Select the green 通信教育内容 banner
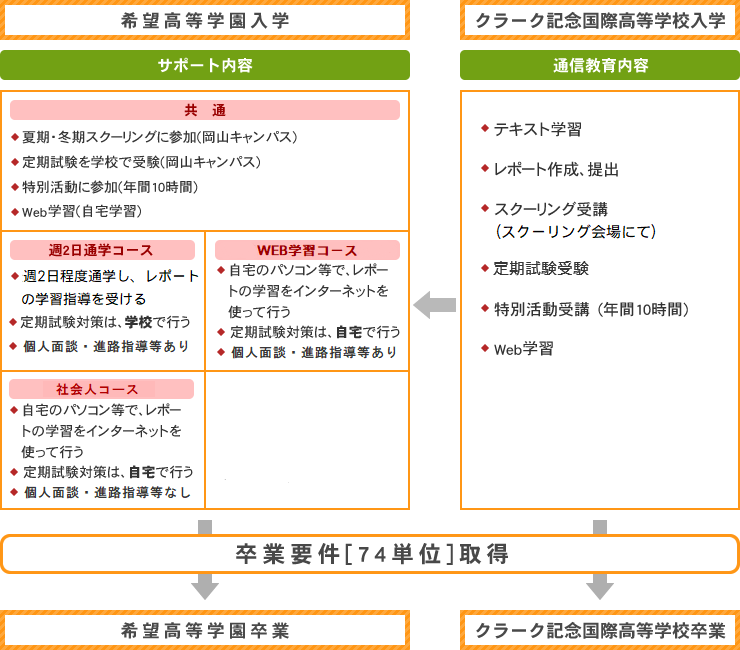 pyautogui.click(x=600, y=65)
